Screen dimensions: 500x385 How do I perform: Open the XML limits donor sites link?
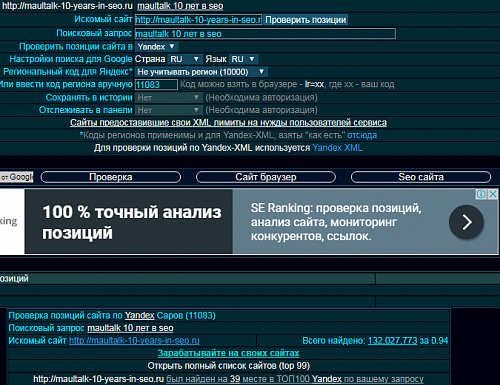(228, 123)
